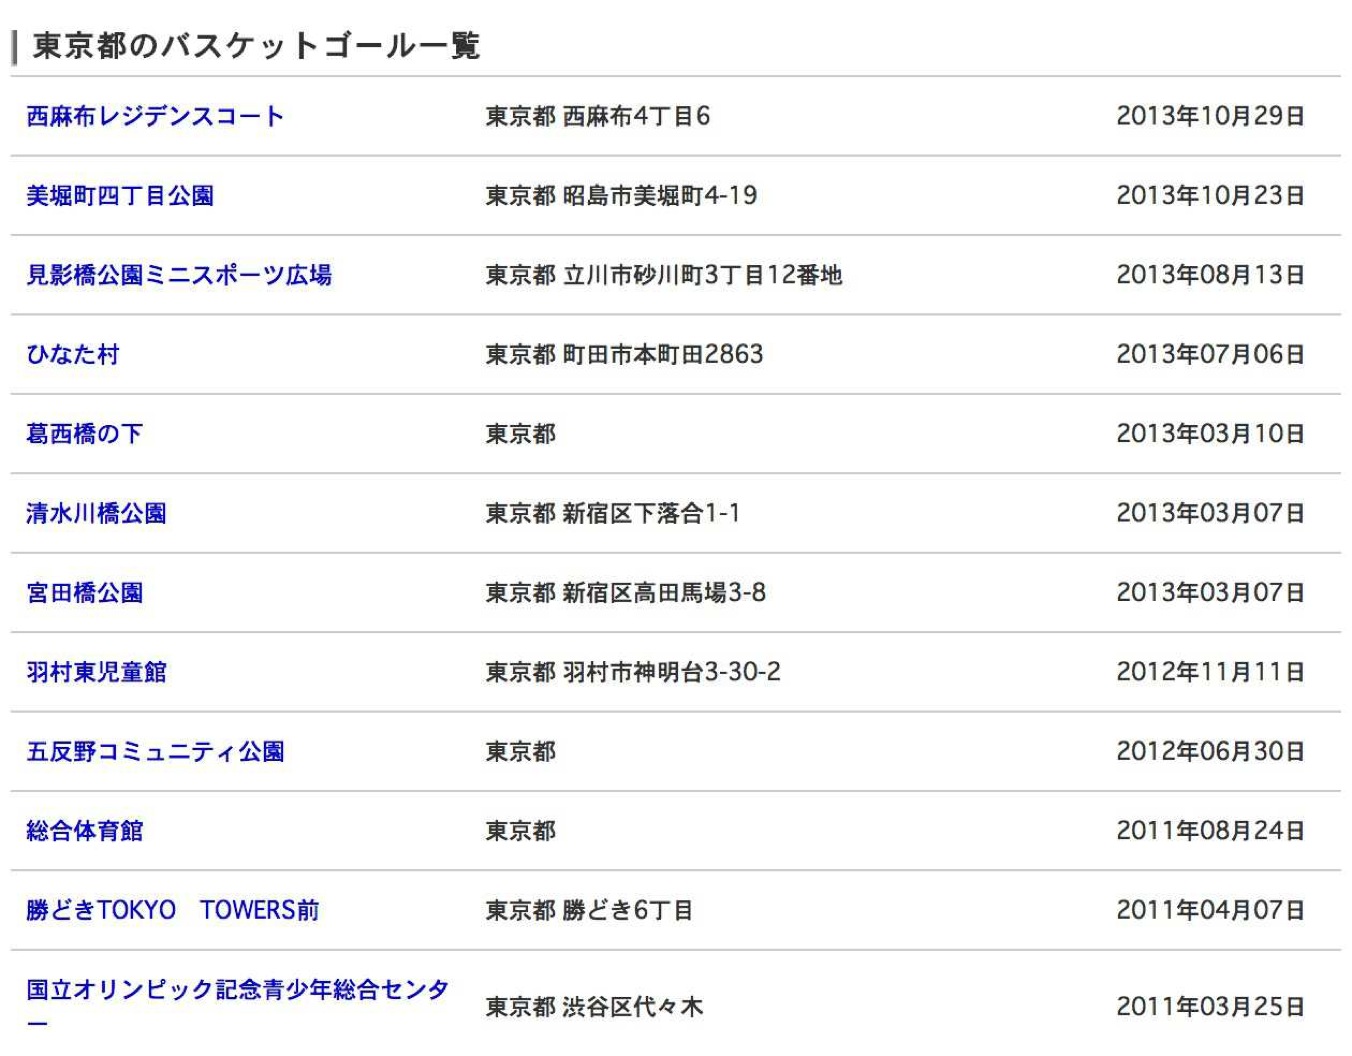Image resolution: width=1352 pixels, height=1056 pixels.
Task: Click the 見影橋公園ミニスポーツ広場 link
Action: (x=179, y=275)
